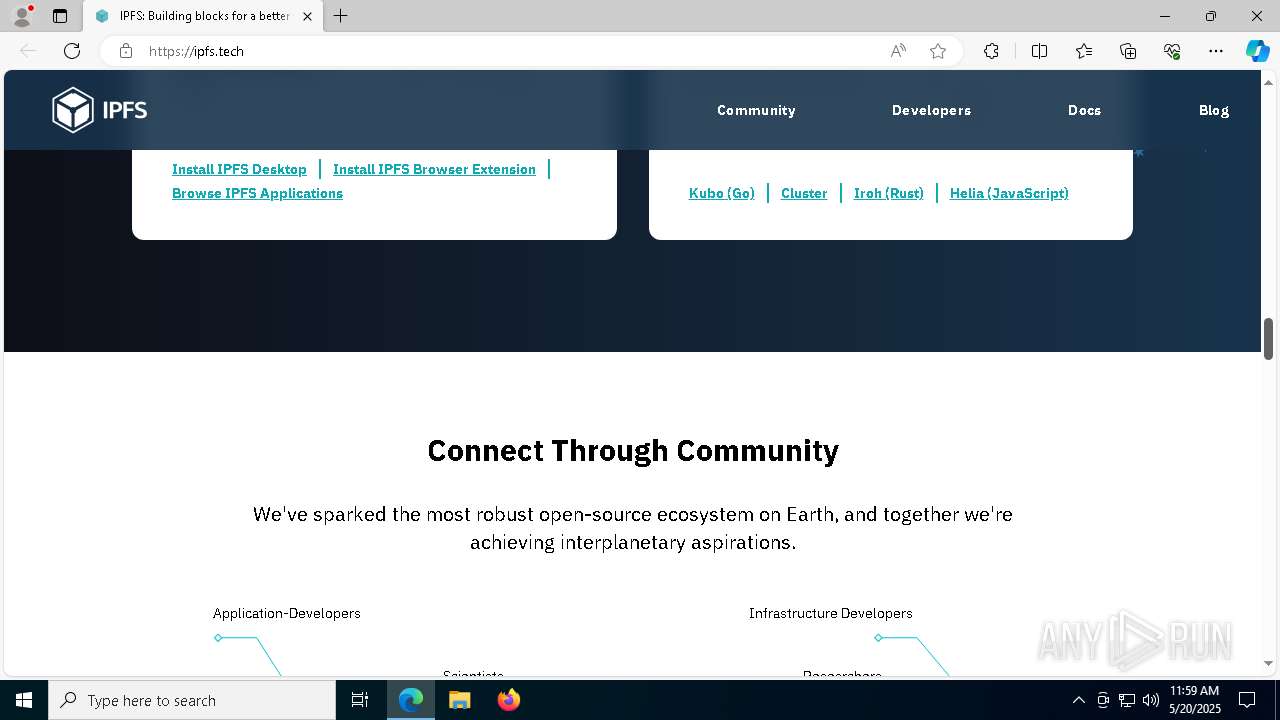Follow Install IPFS Browser Extension link
Image resolution: width=1280 pixels, height=720 pixels.
pos(434,169)
